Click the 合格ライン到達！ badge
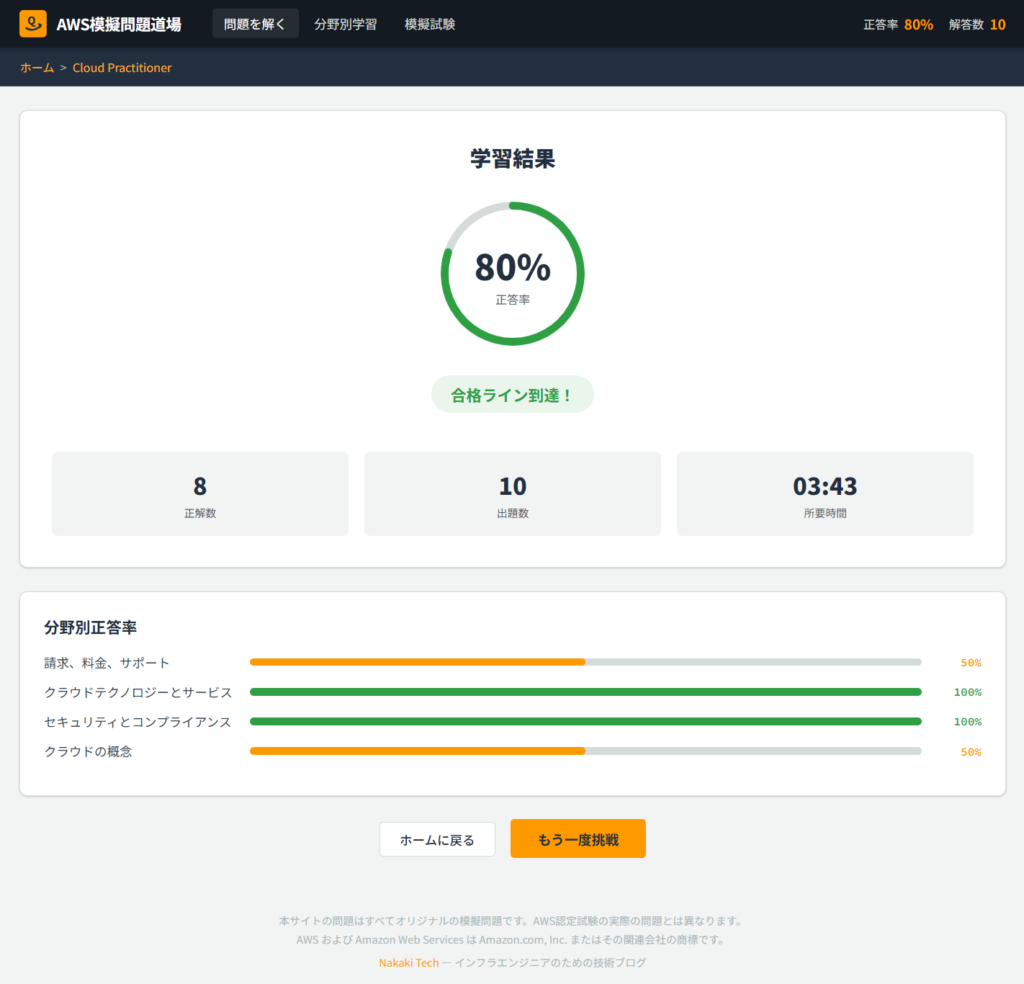Viewport: 1024px width, 984px height. (512, 394)
